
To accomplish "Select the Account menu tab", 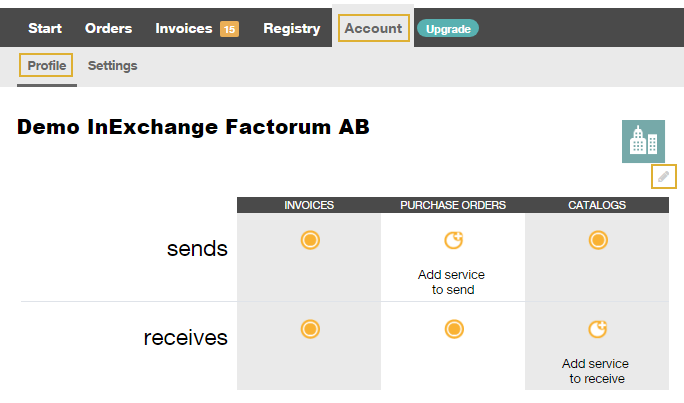I will (x=374, y=28).
